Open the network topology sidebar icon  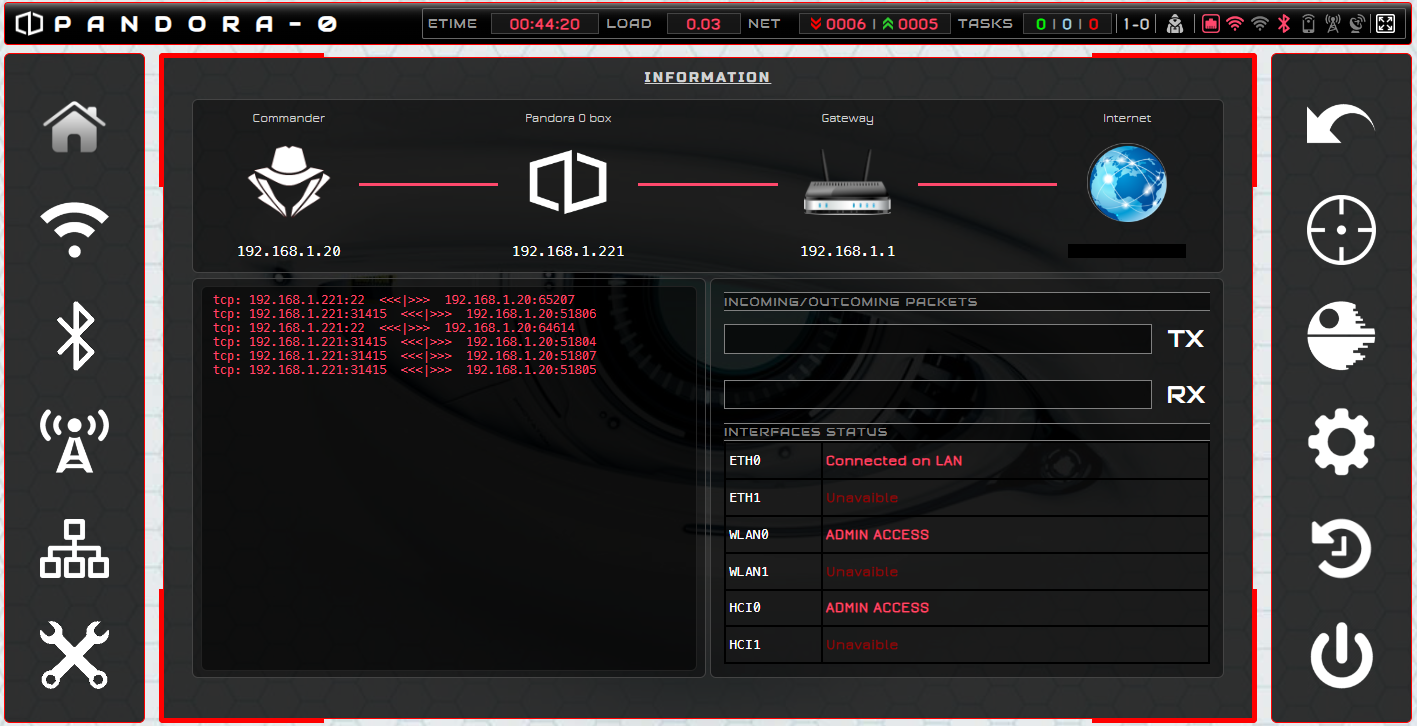[x=74, y=548]
